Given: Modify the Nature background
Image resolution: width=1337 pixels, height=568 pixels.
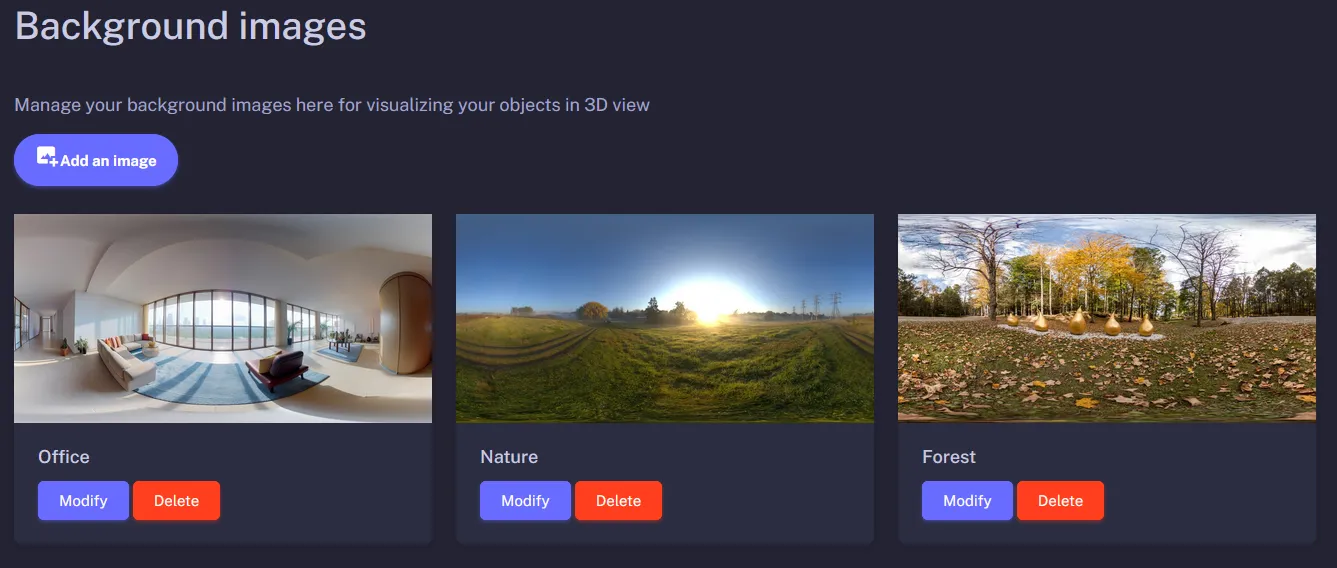Looking at the screenshot, I should (x=525, y=501).
